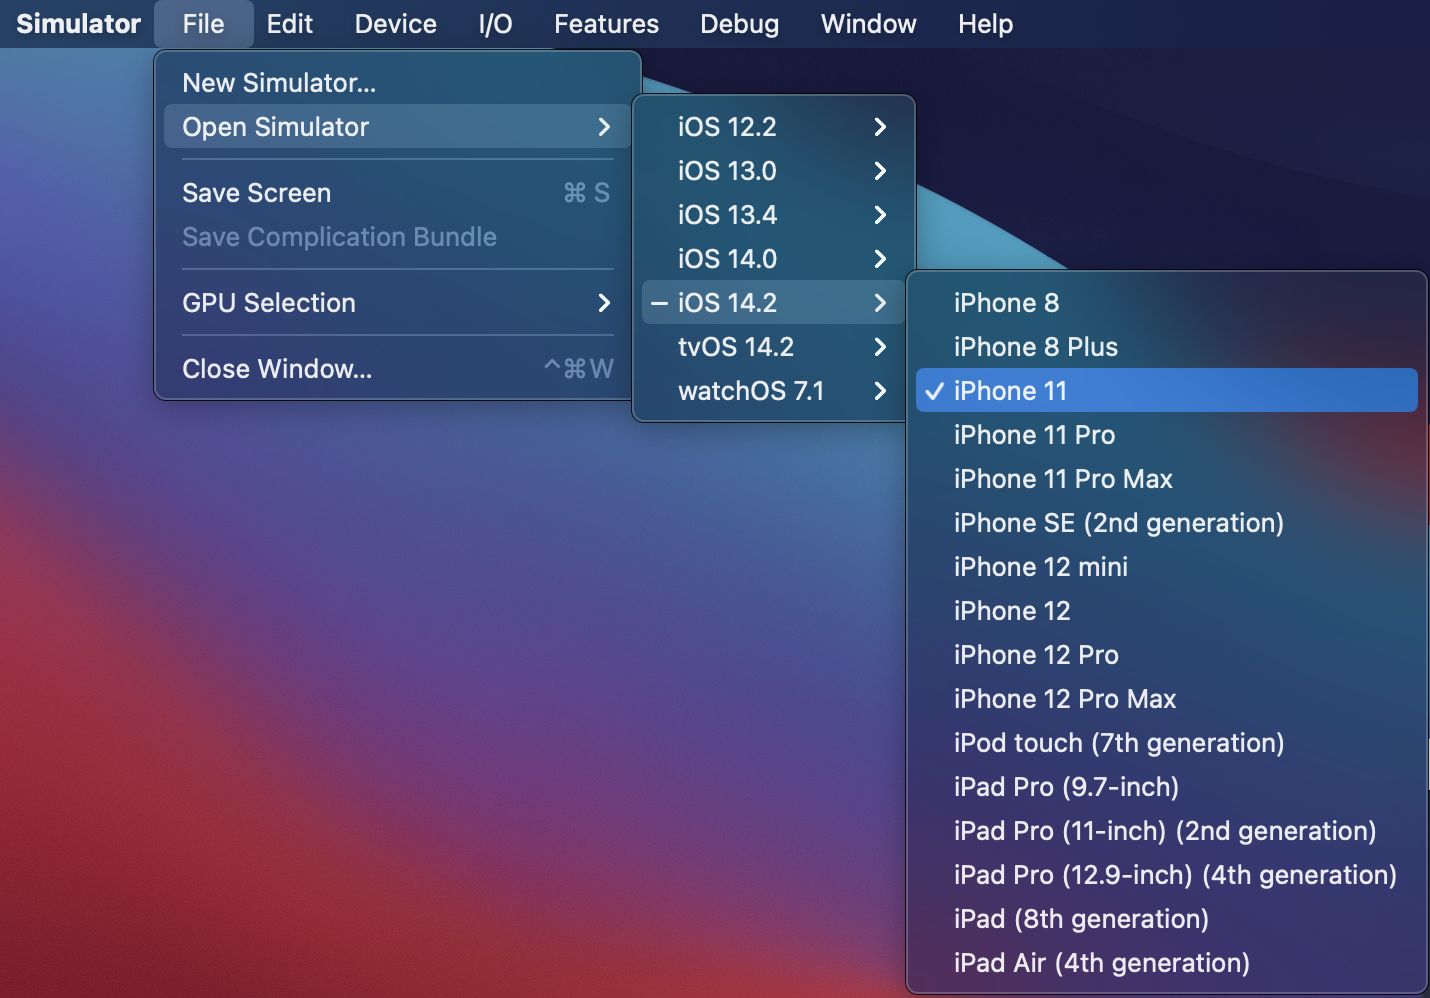
Task: Open iPad Pro (11-inch) (2nd generation)
Action: click(1167, 831)
